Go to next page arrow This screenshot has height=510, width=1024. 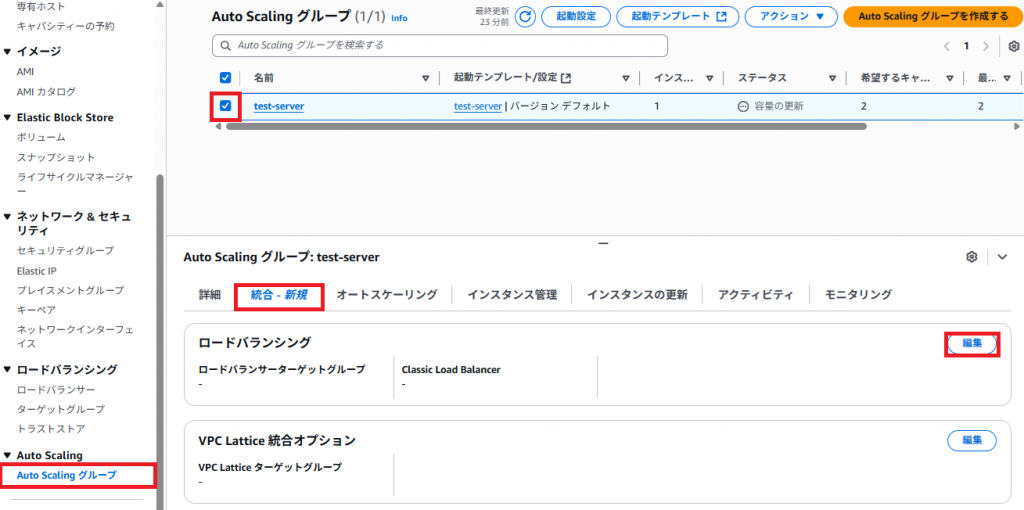(985, 46)
